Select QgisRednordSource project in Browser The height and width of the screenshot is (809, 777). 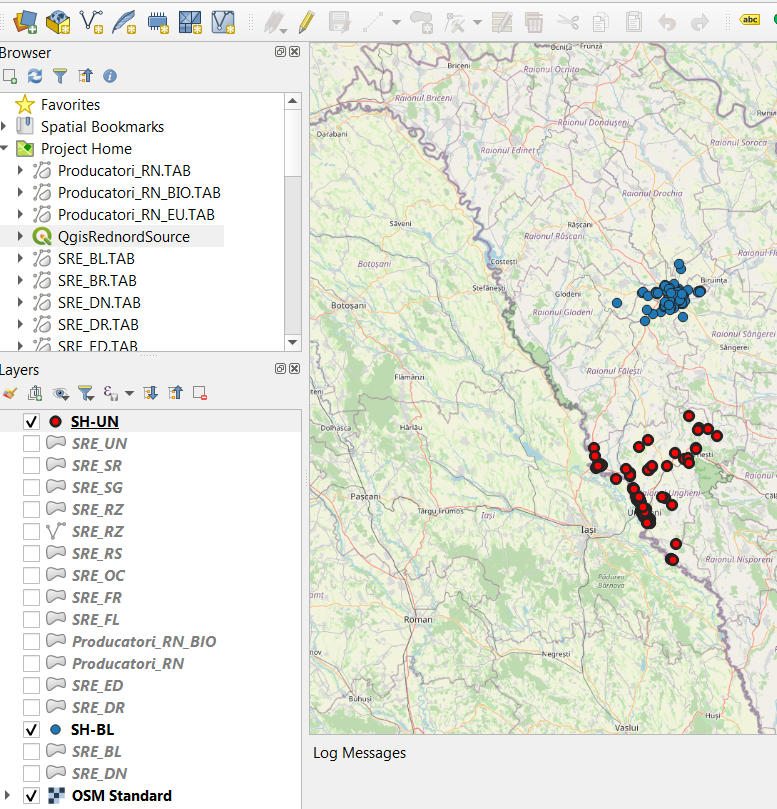(123, 237)
